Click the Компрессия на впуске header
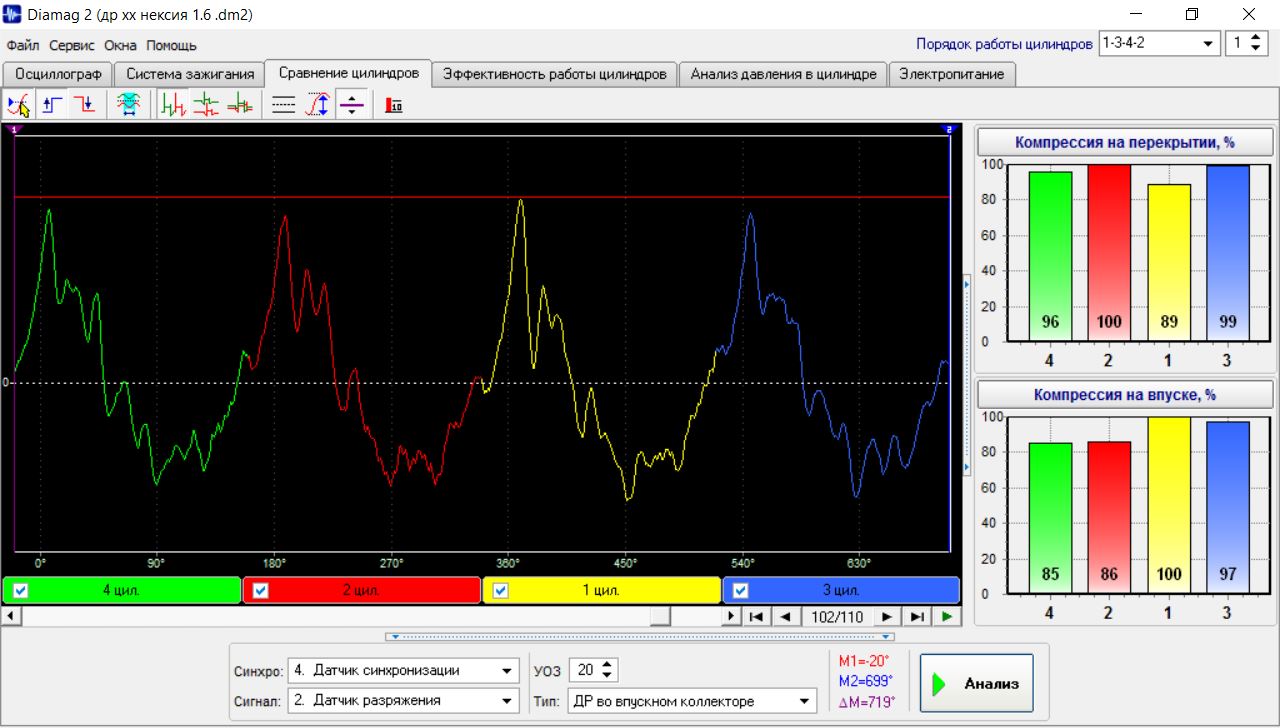This screenshot has width=1280, height=728. tap(1125, 394)
